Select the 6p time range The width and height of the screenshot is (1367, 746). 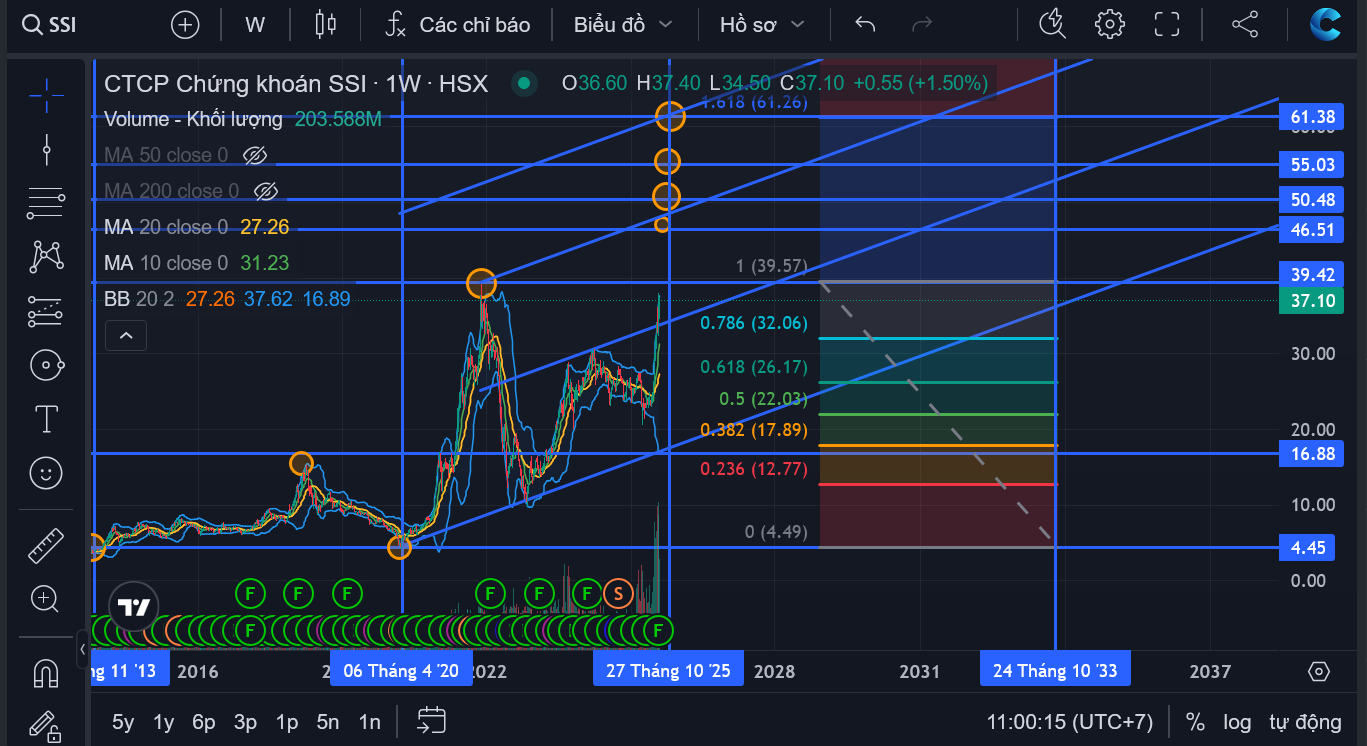[204, 722]
